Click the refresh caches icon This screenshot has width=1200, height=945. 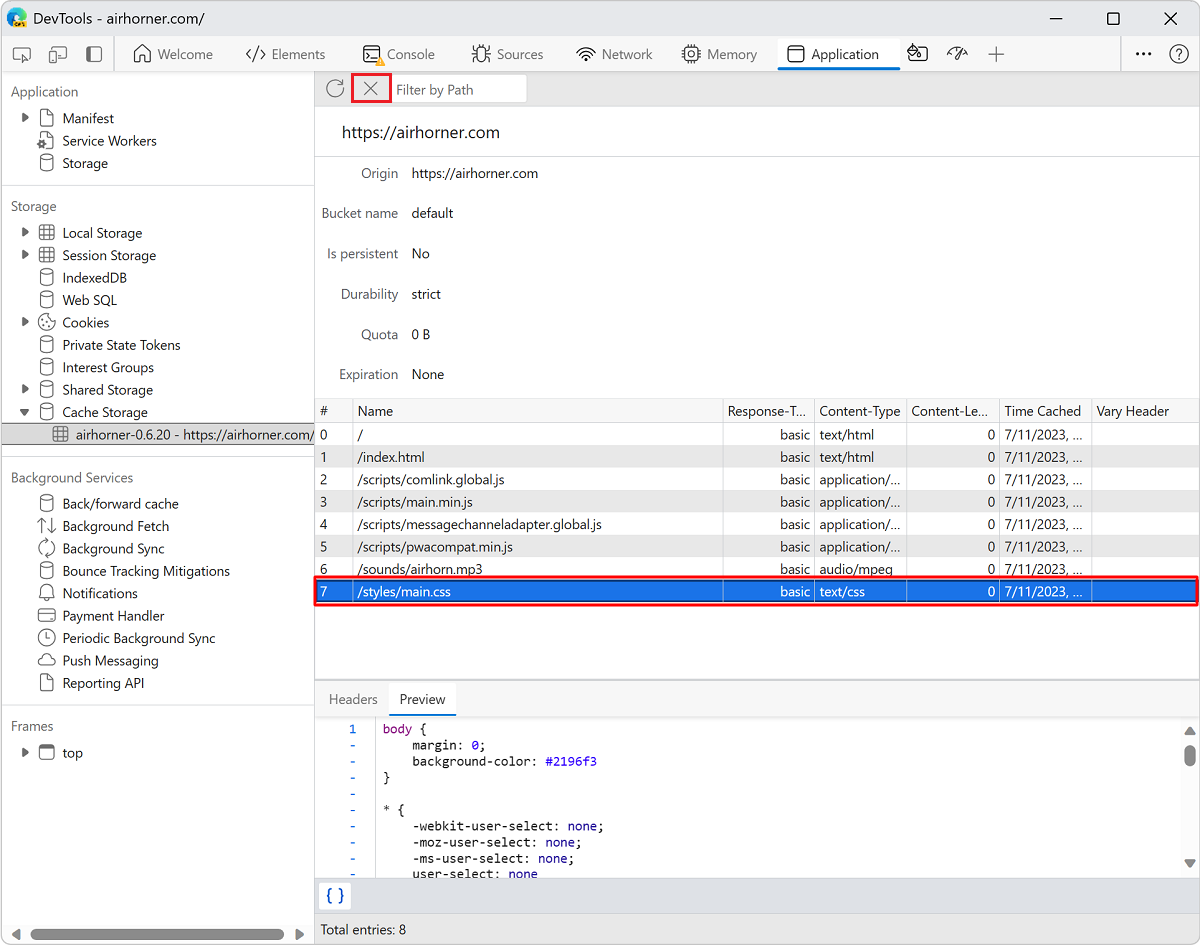tap(334, 88)
